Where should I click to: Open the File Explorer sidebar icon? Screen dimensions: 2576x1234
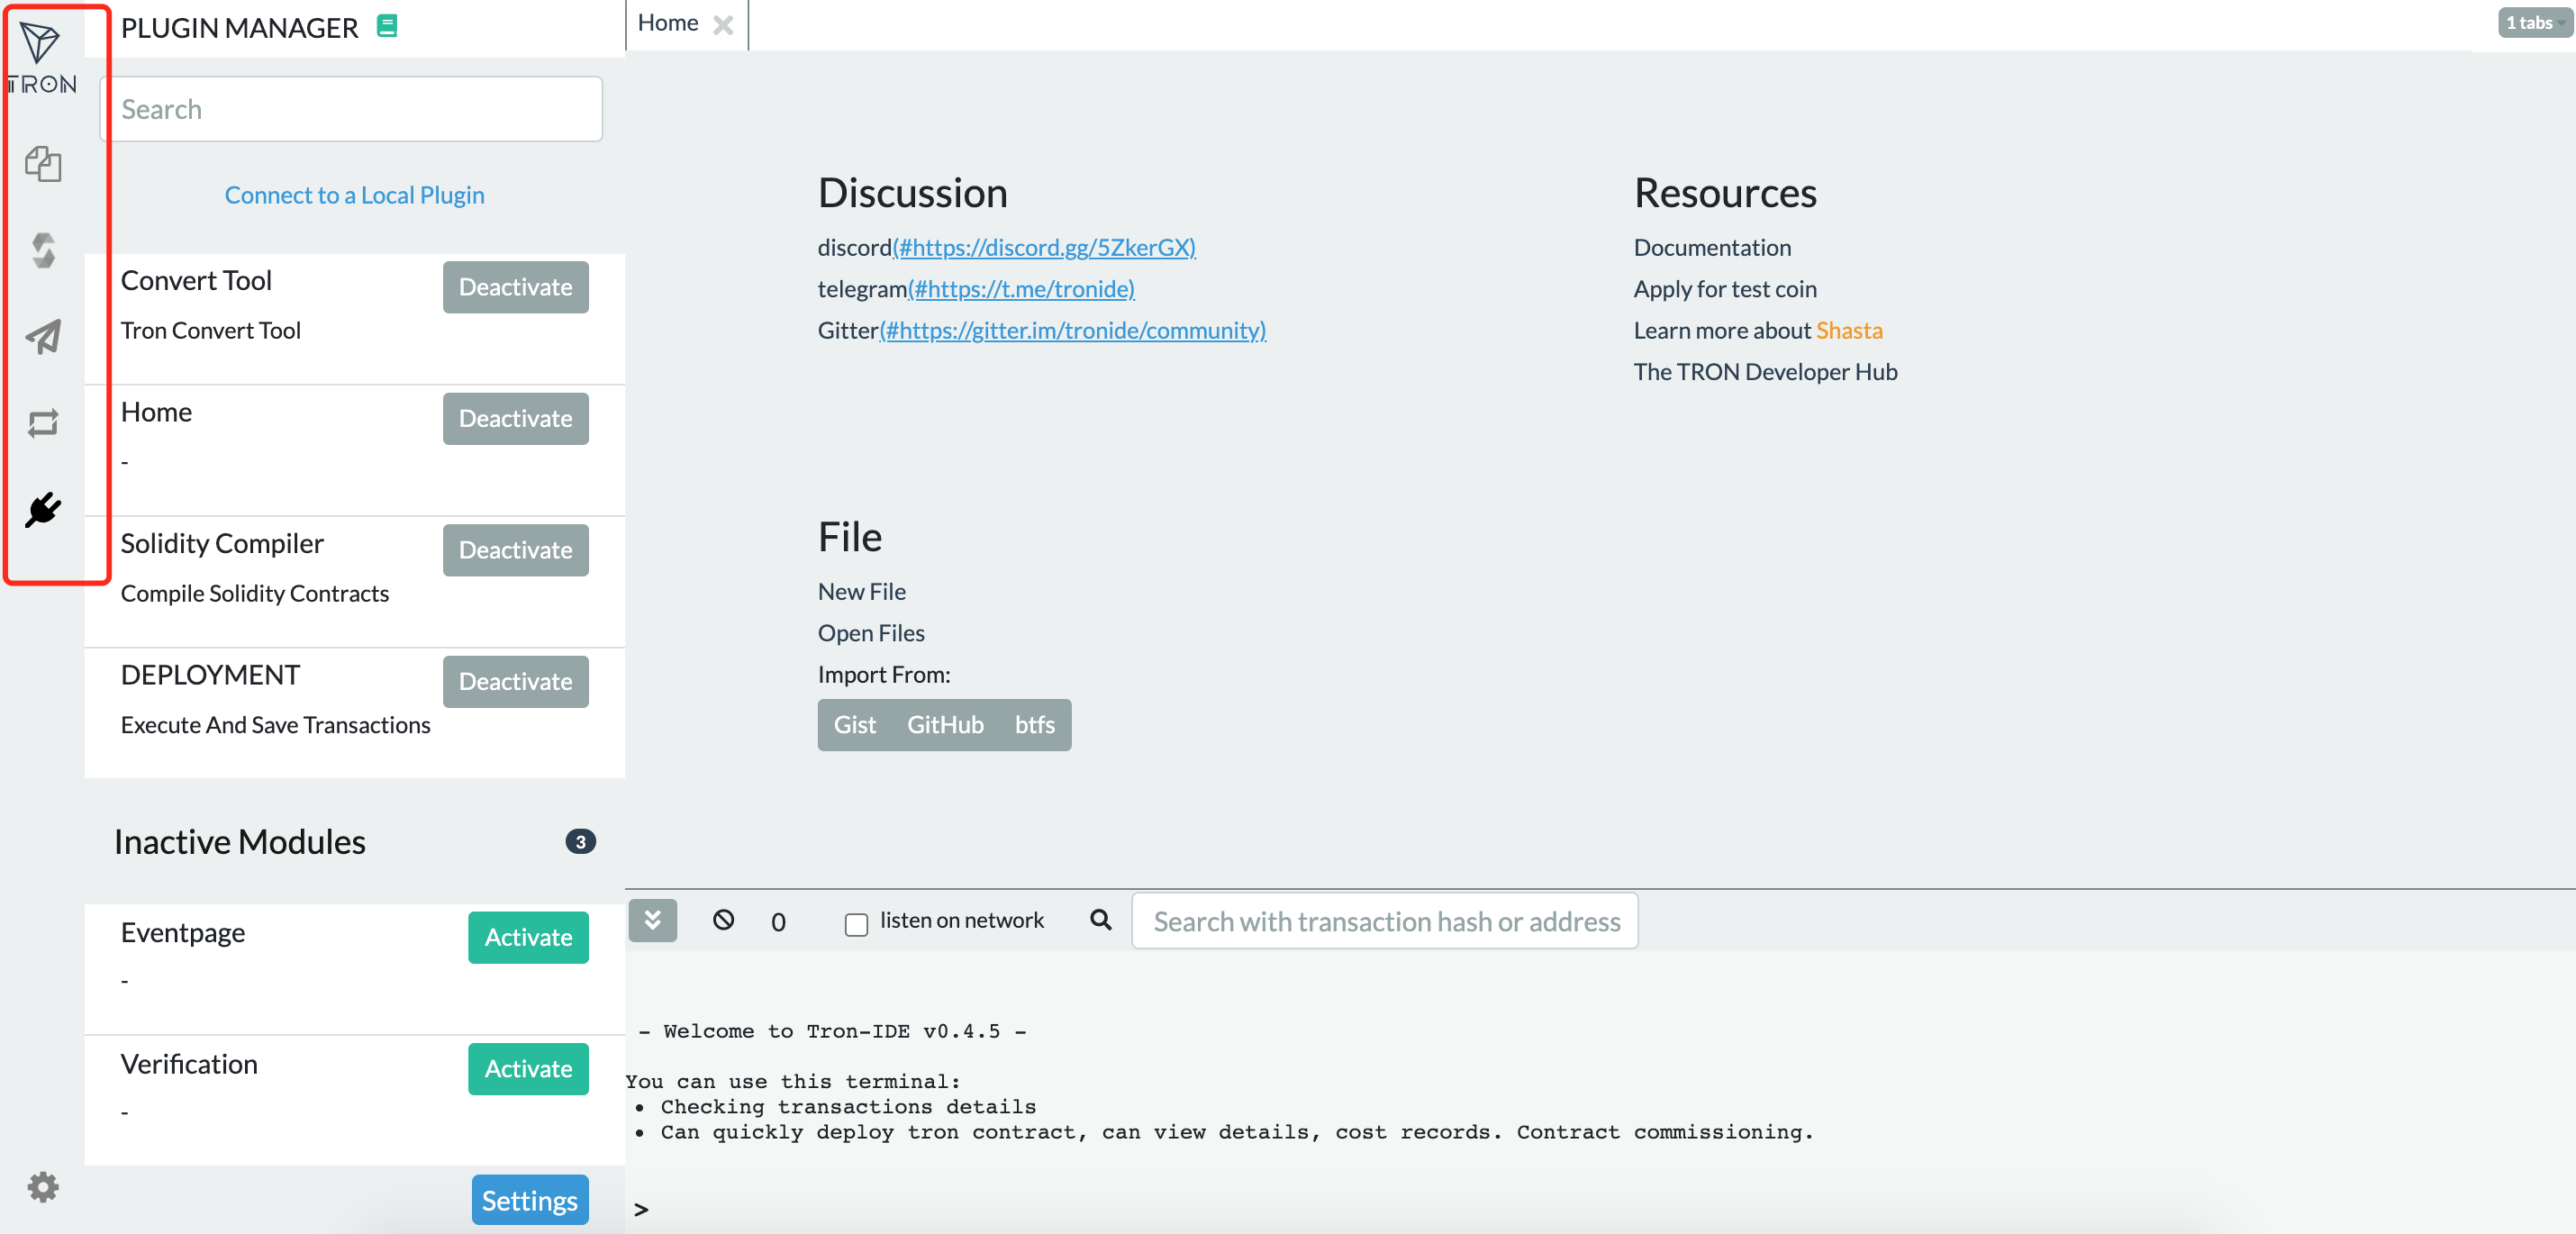tap(43, 164)
